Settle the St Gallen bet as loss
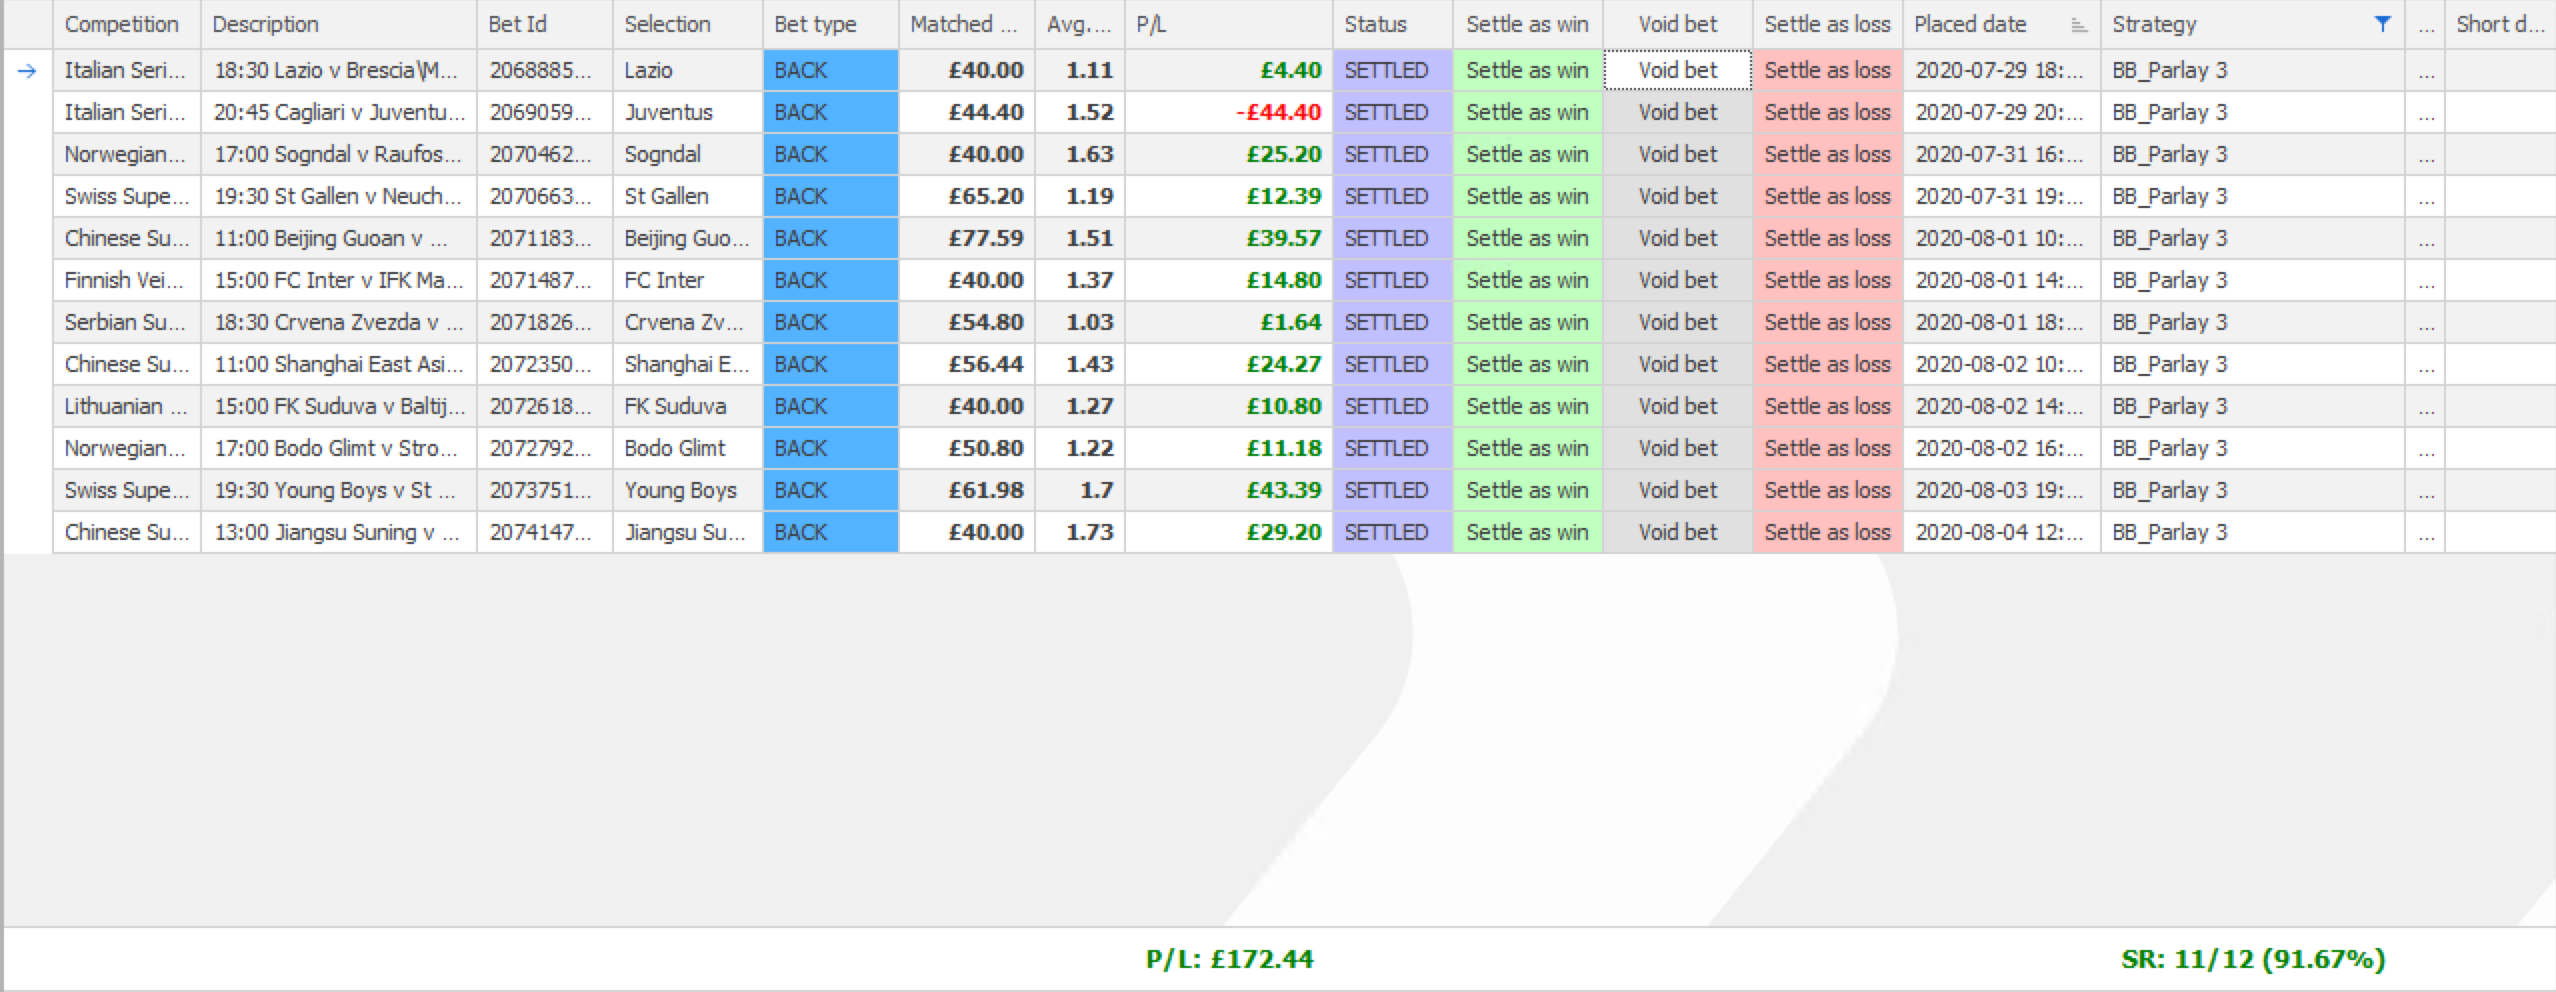This screenshot has width=2556, height=992. coord(1827,196)
